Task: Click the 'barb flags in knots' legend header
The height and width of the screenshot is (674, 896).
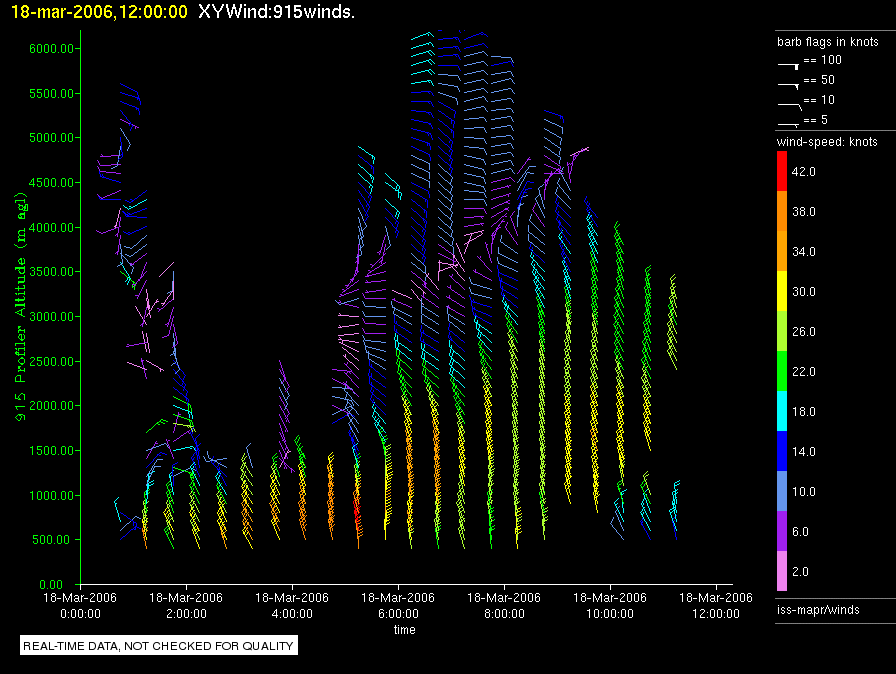Action: (x=828, y=43)
